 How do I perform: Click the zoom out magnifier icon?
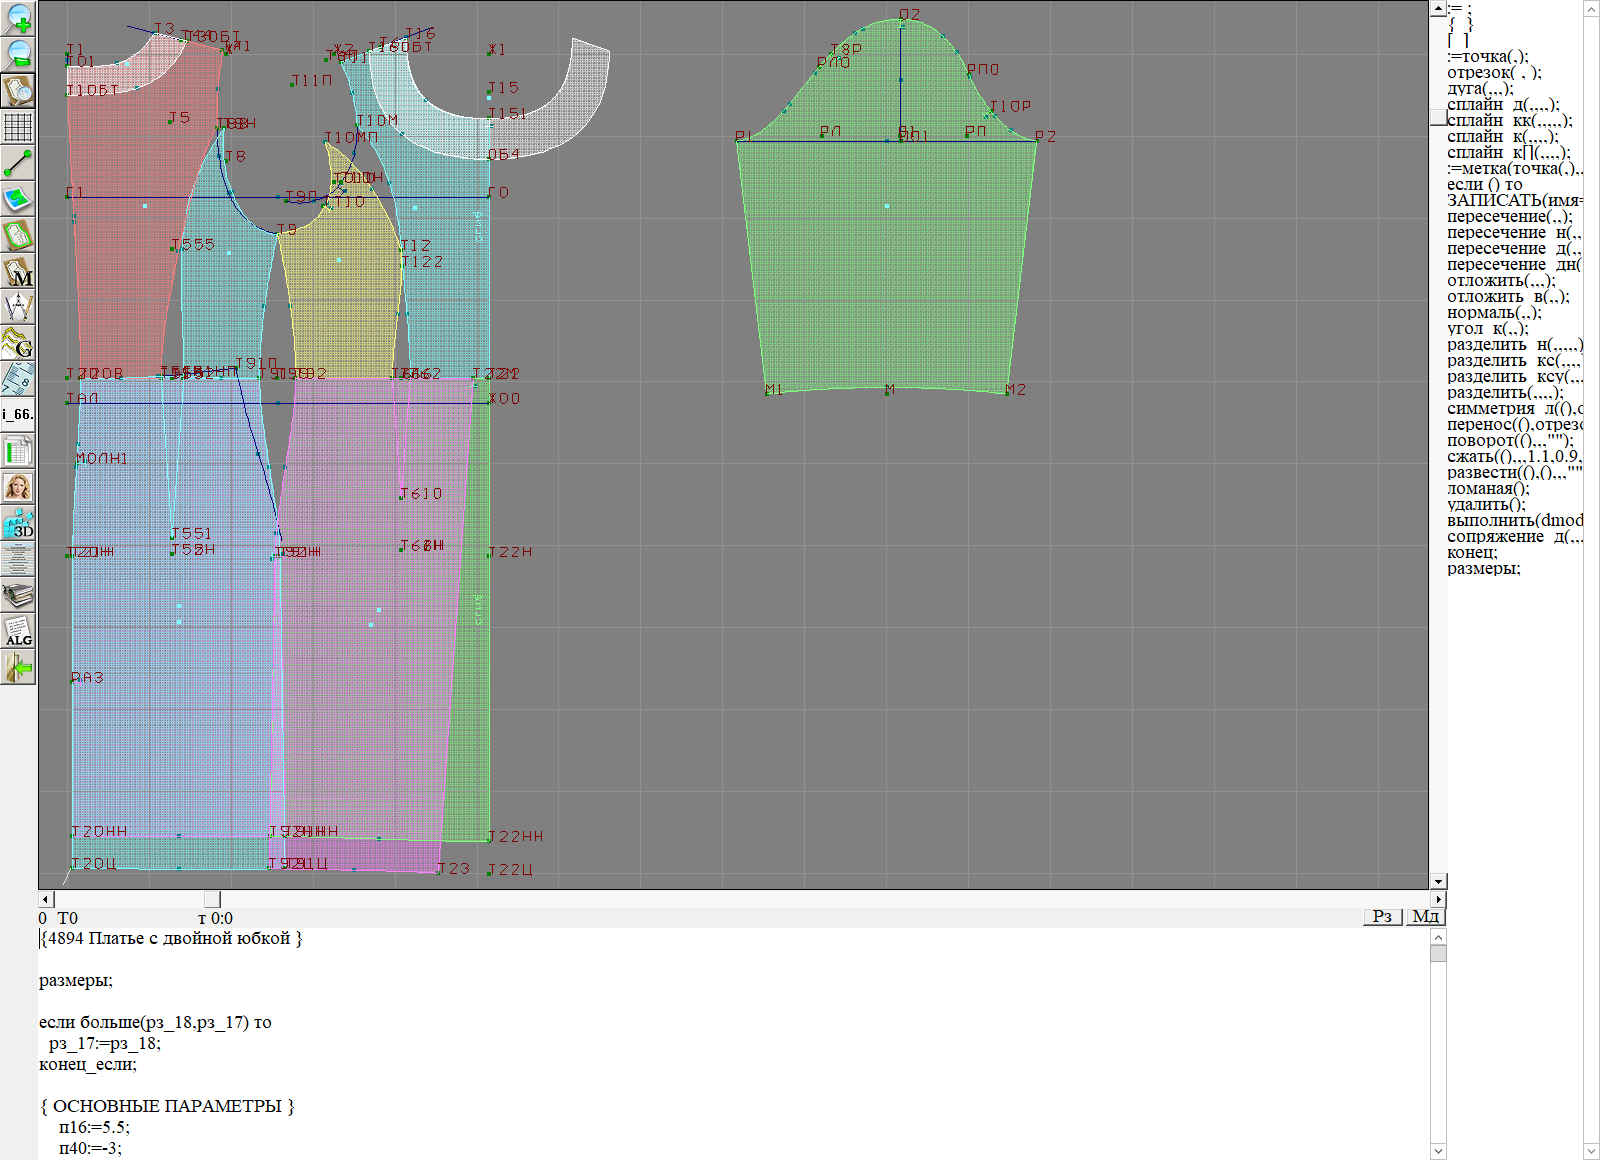click(x=18, y=54)
